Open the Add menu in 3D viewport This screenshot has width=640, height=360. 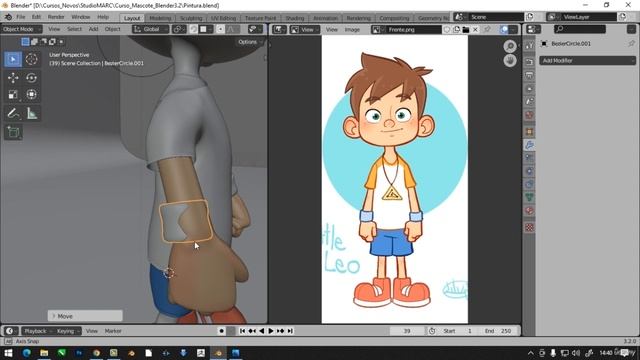point(93,29)
